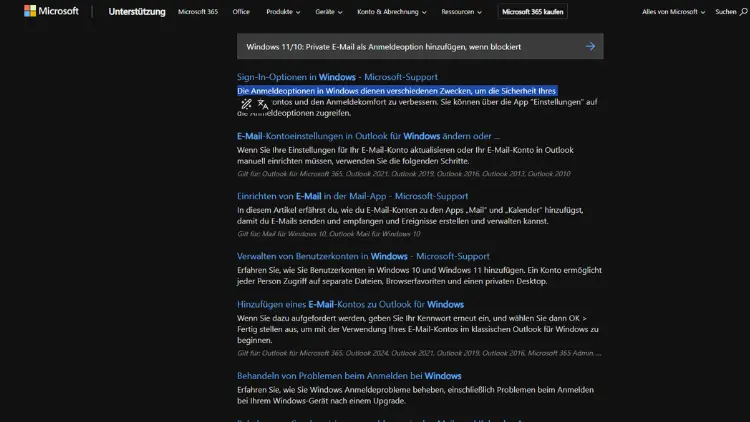Open the search magnifier icon

[743, 12]
